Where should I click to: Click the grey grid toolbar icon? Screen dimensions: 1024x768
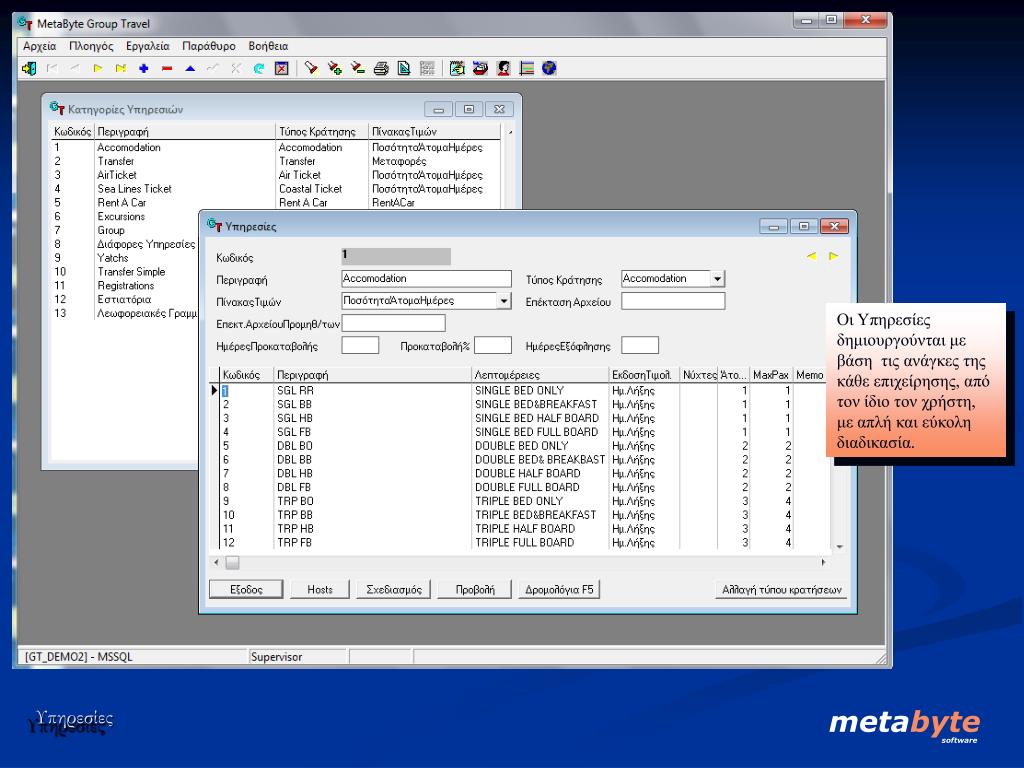click(427, 68)
